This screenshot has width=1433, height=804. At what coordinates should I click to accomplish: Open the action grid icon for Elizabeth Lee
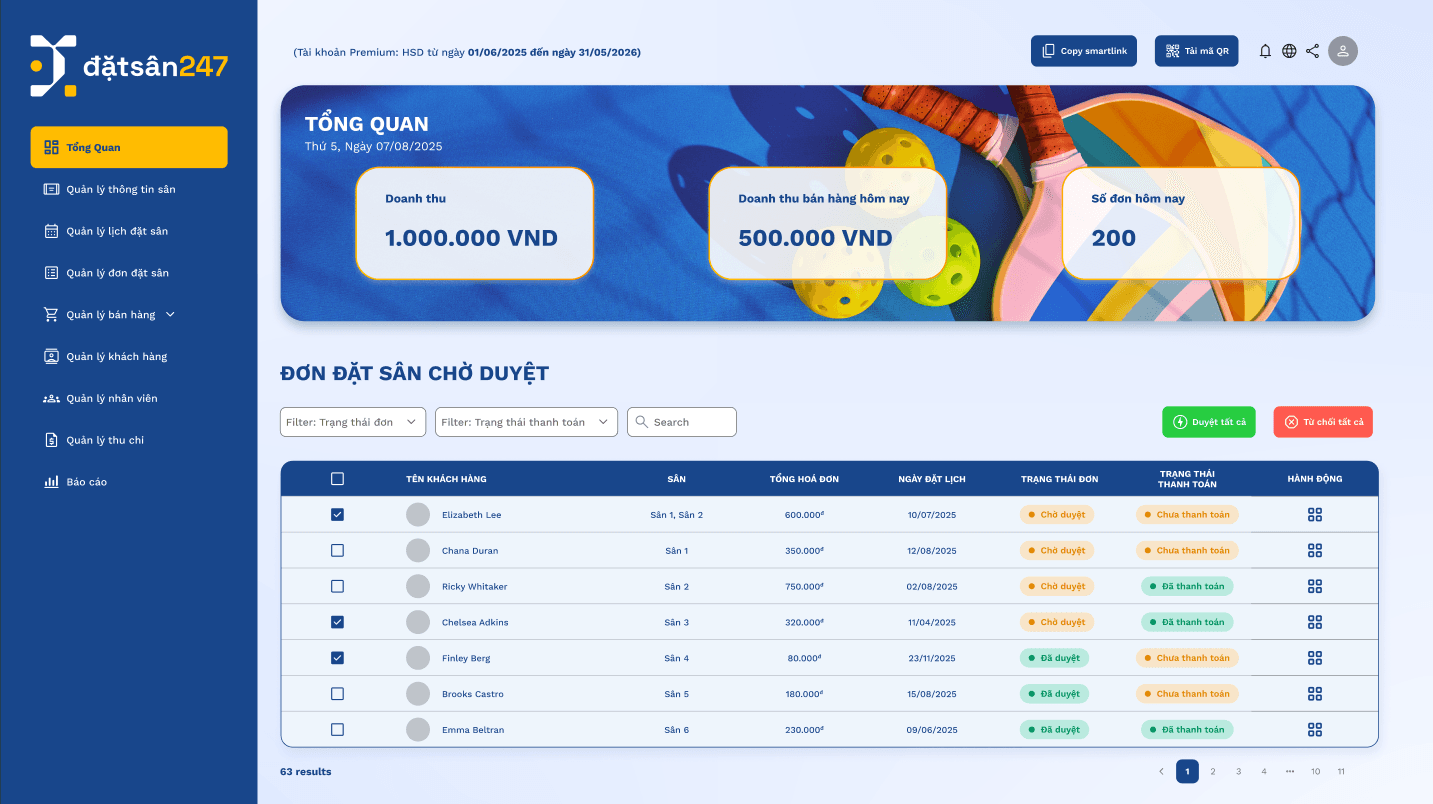1314,514
